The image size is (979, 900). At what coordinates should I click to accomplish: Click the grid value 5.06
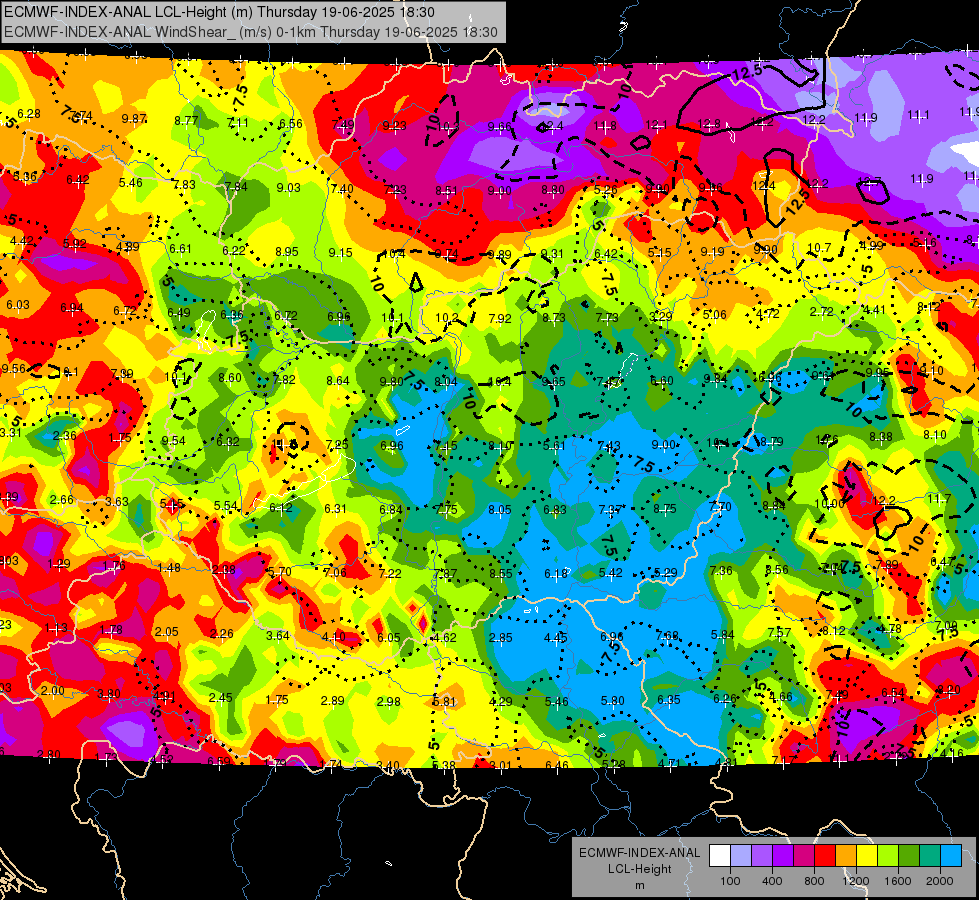(714, 315)
